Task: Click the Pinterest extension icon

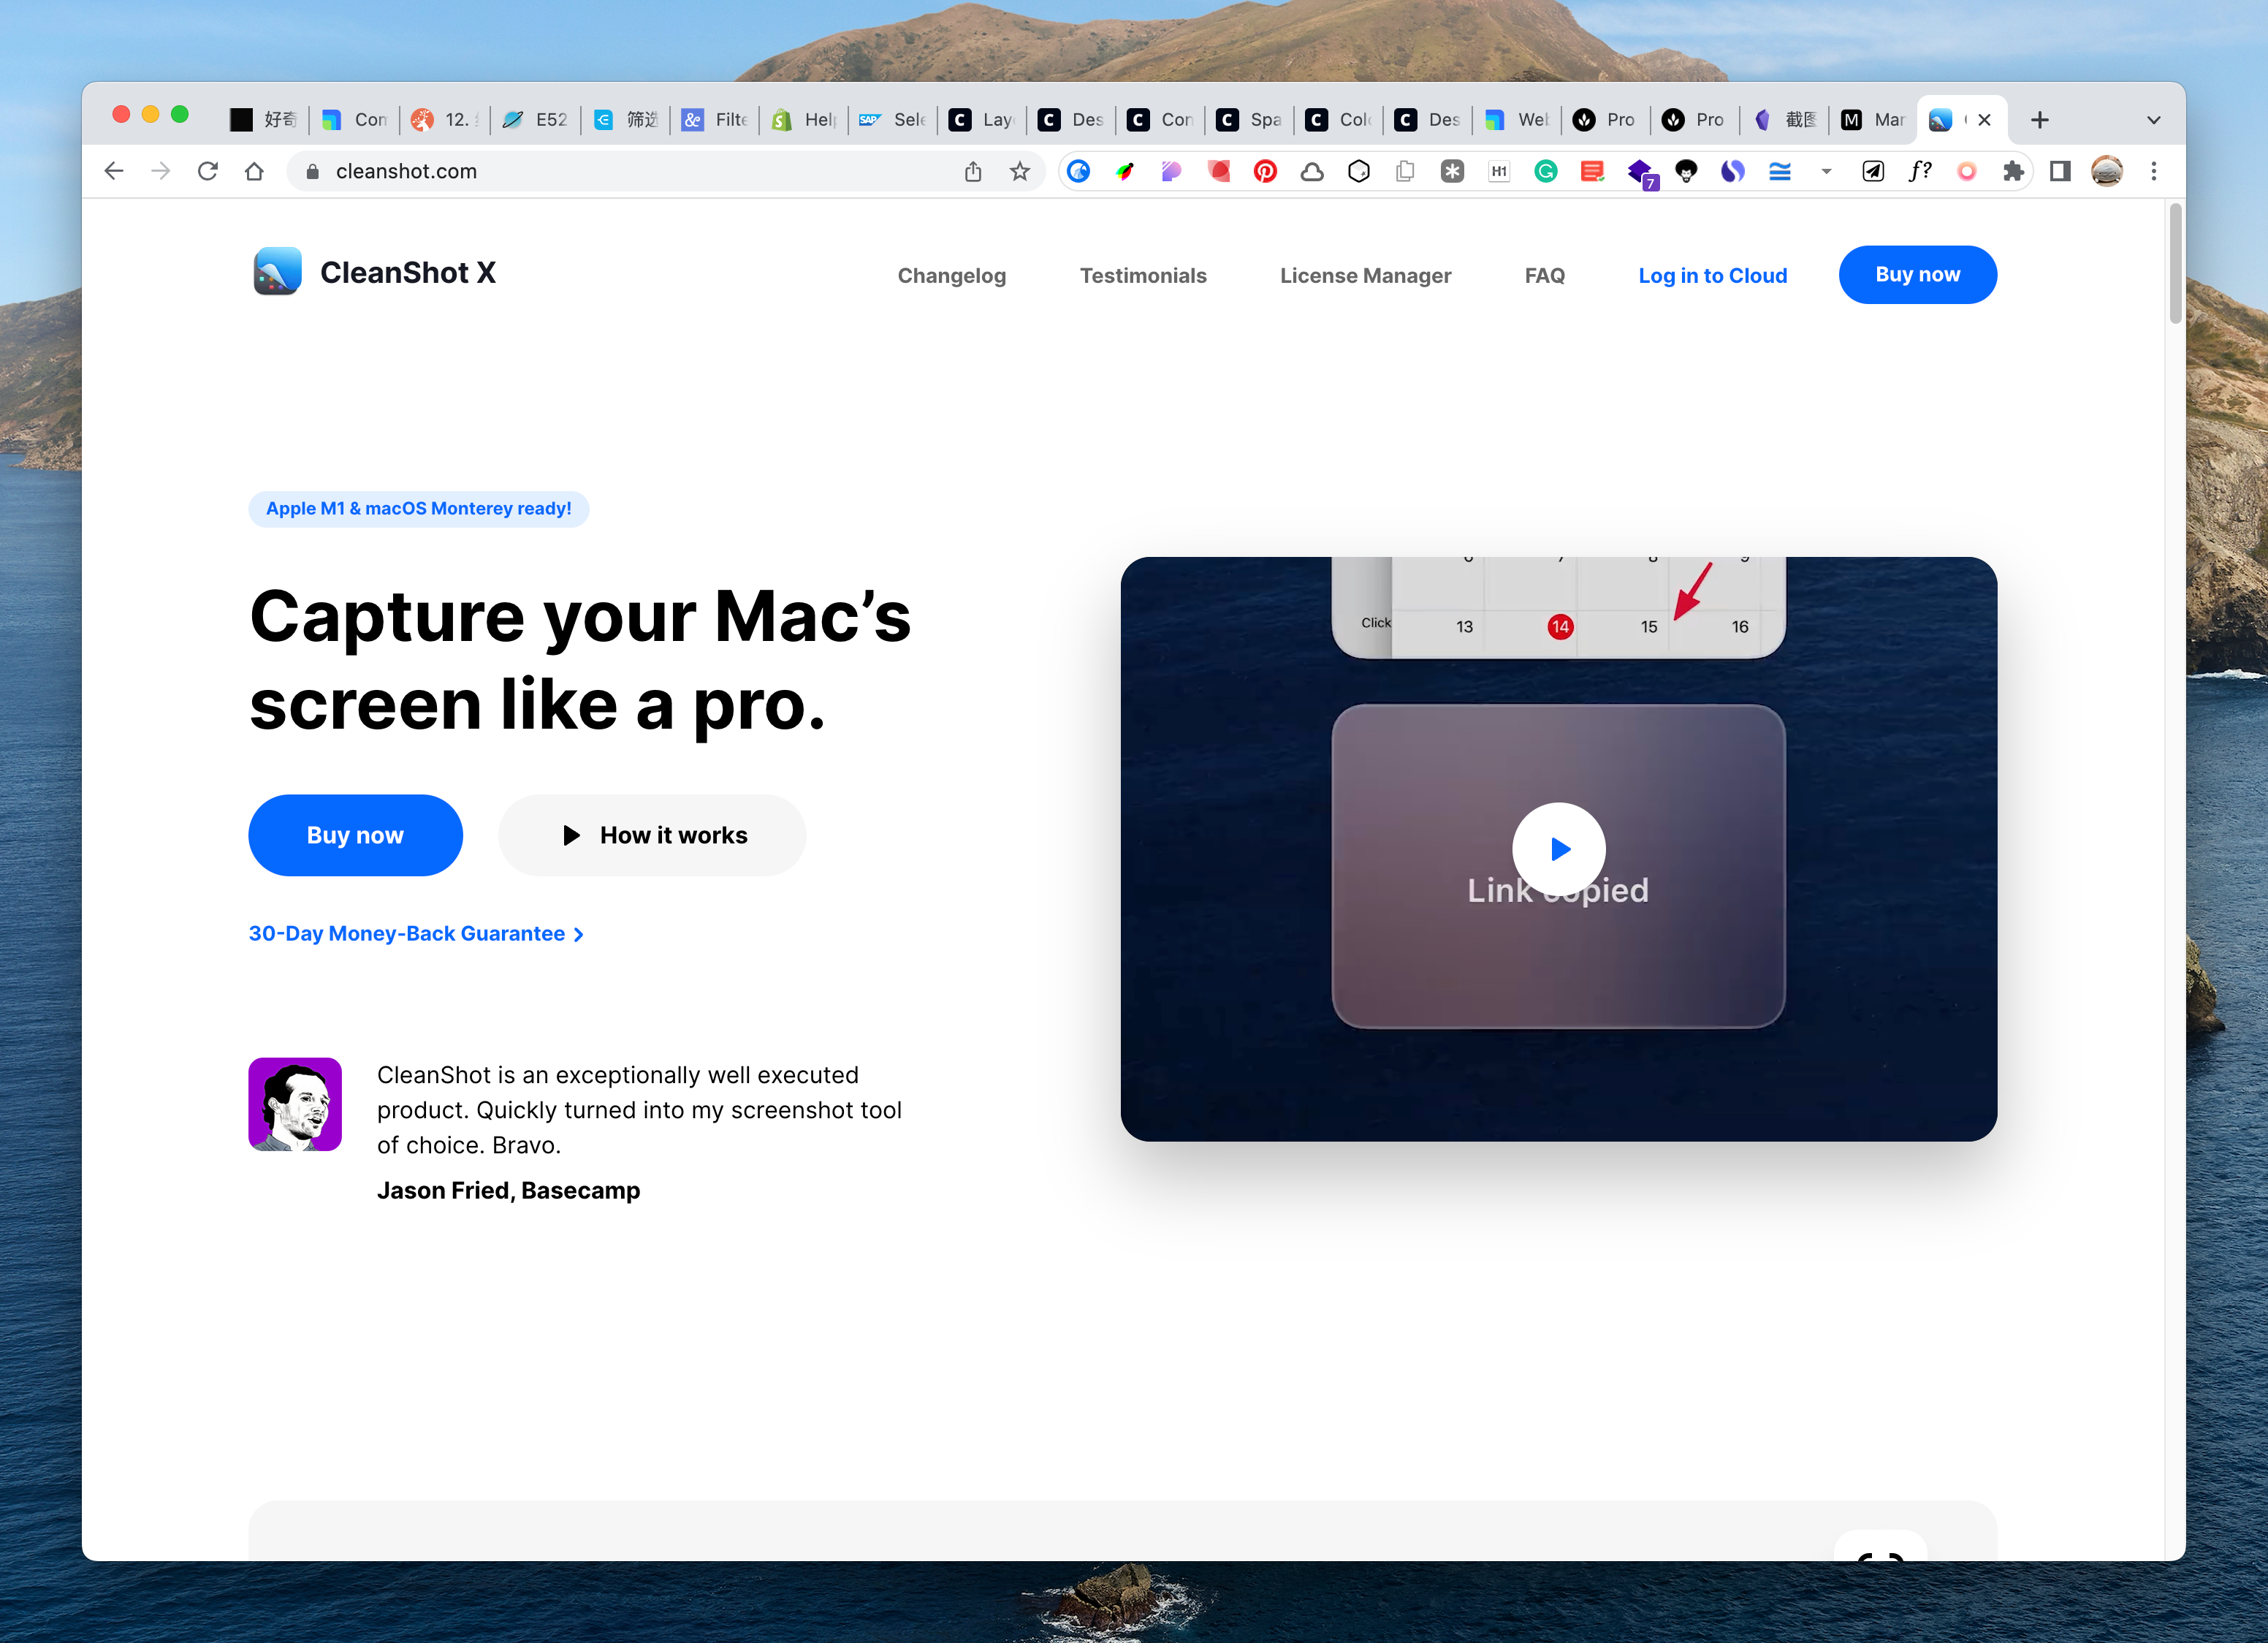Action: point(1265,172)
